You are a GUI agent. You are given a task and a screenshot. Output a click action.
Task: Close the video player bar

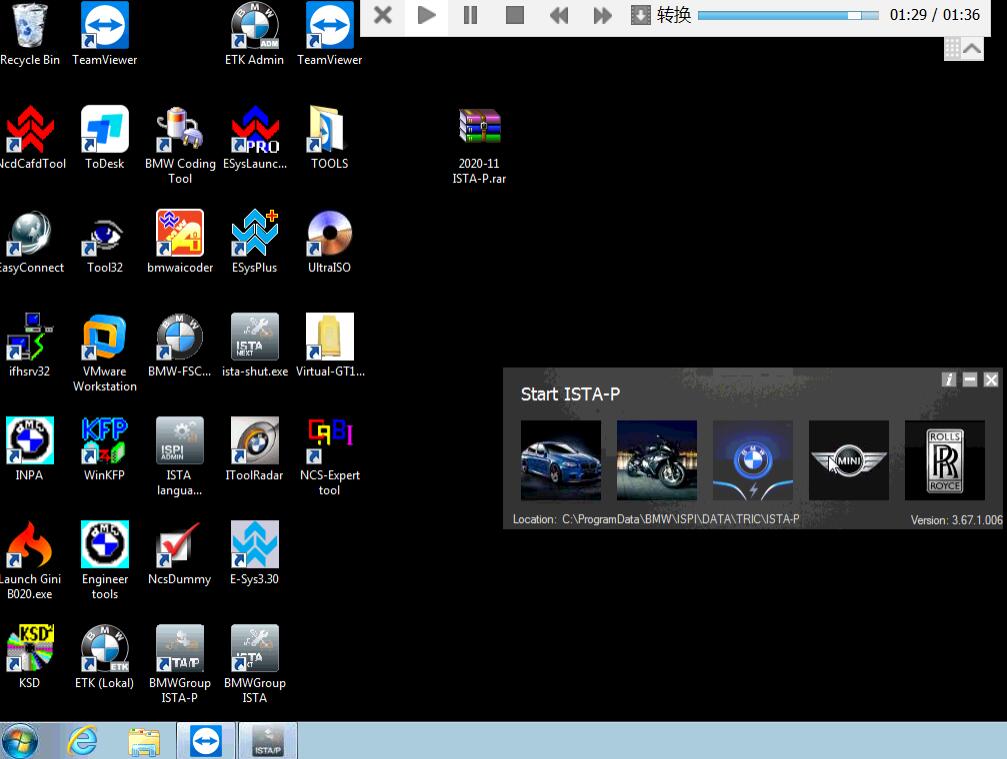pyautogui.click(x=383, y=15)
